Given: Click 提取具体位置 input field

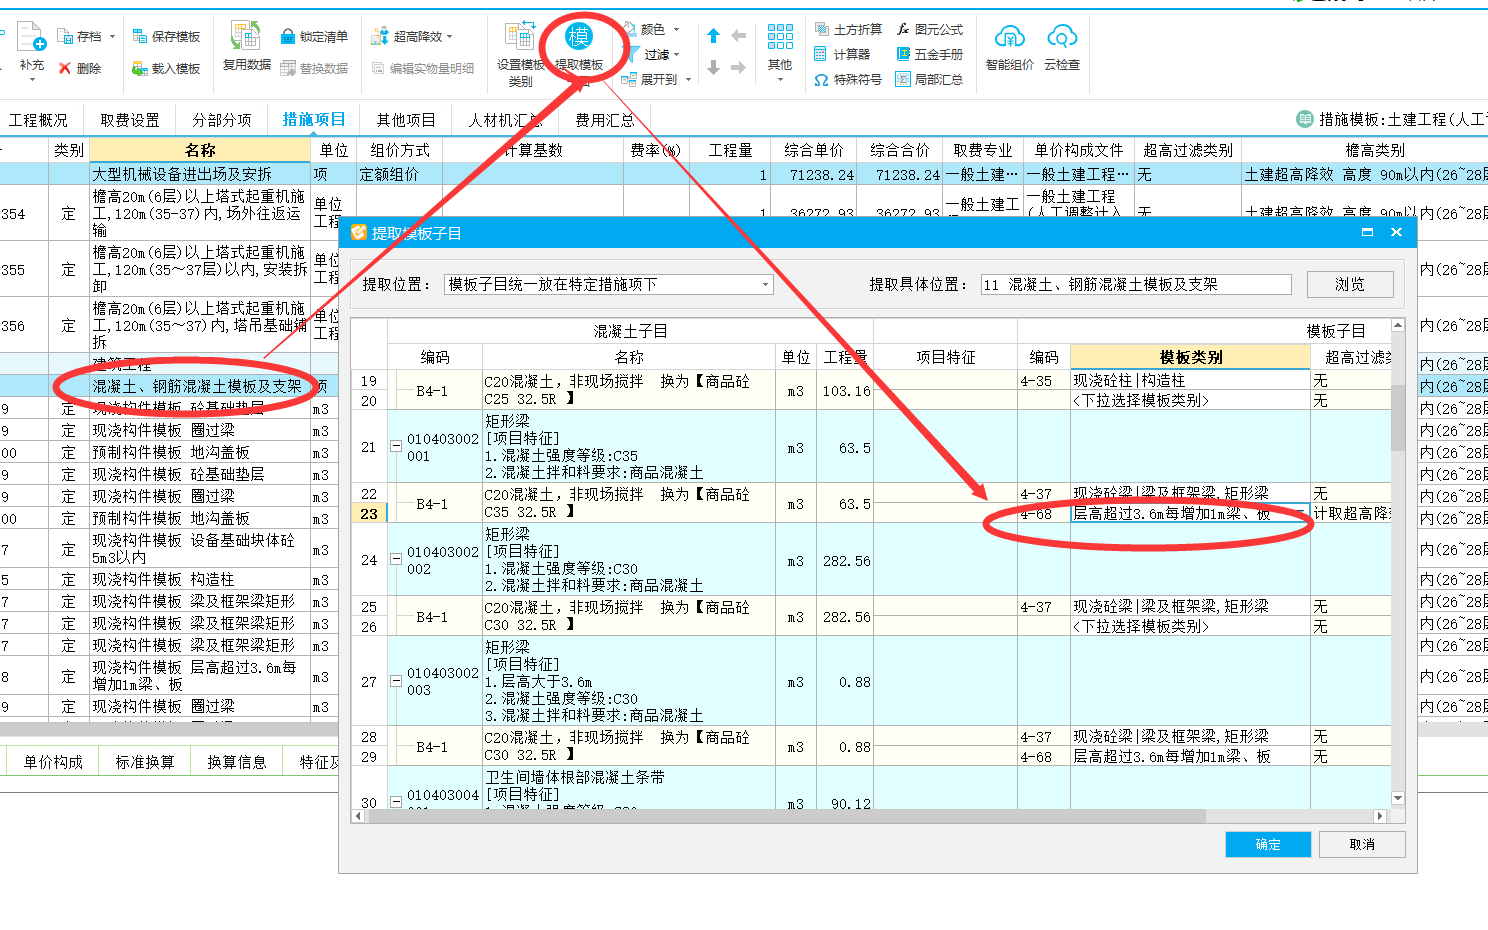Looking at the screenshot, I should coord(1136,285).
